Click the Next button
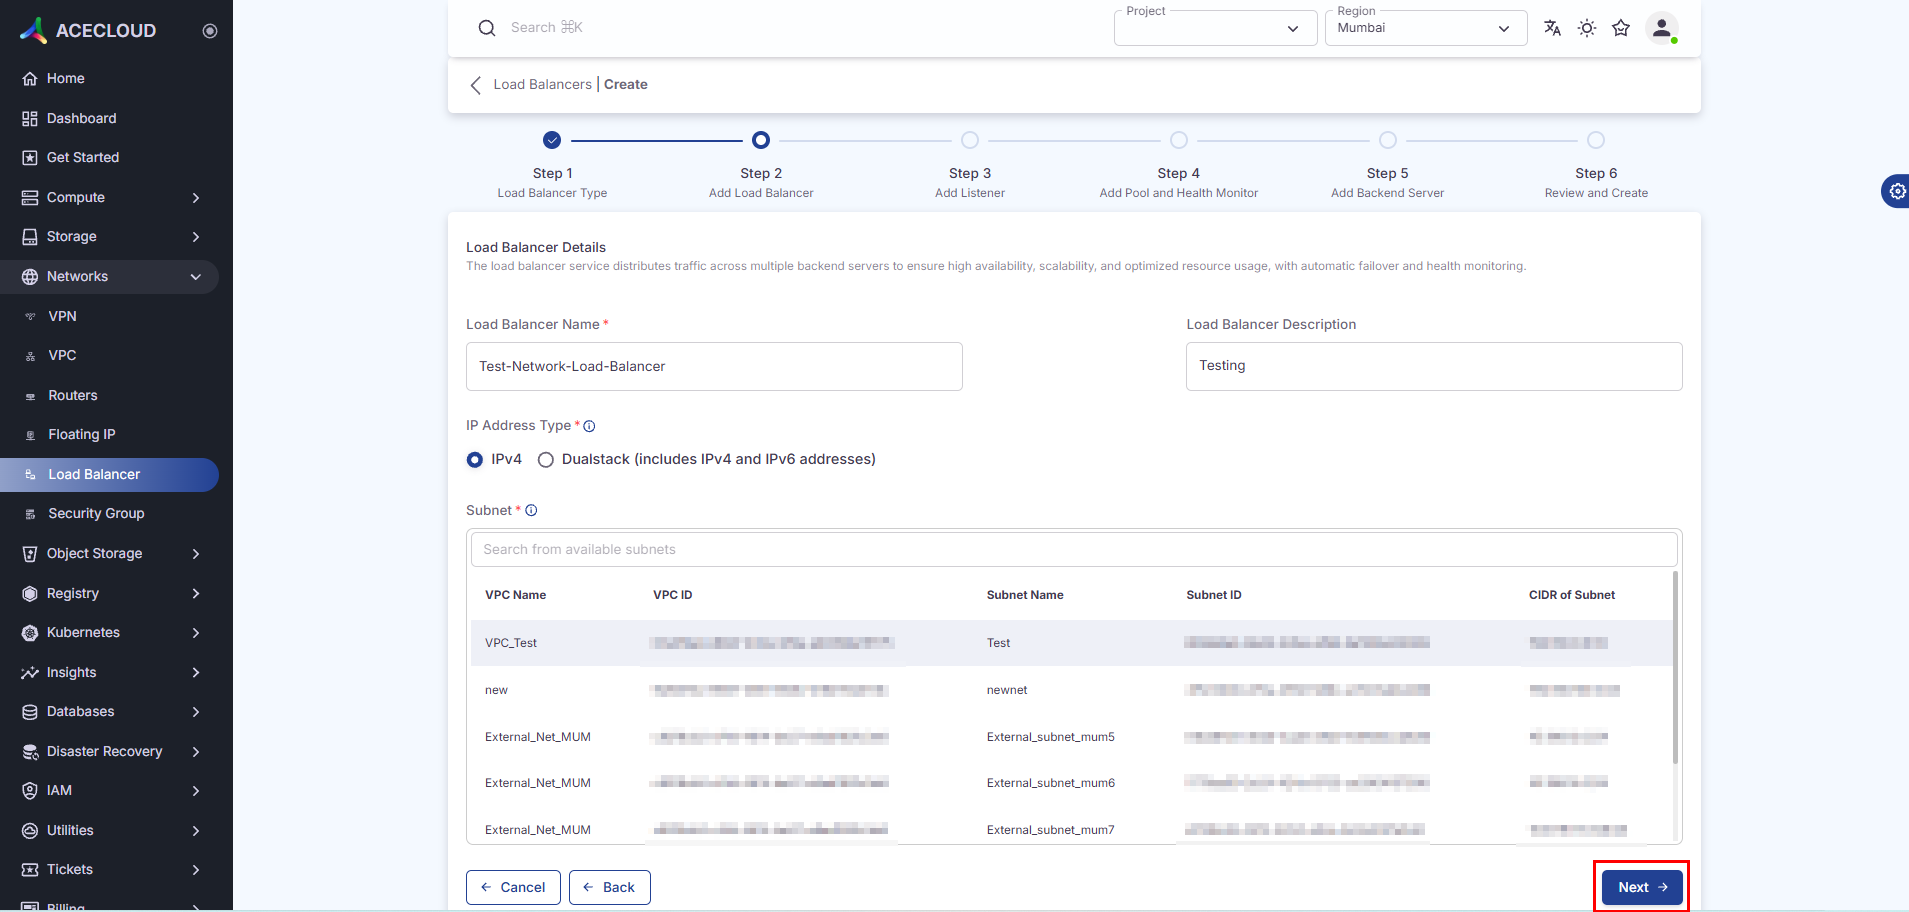The image size is (1909, 912). click(x=1642, y=887)
